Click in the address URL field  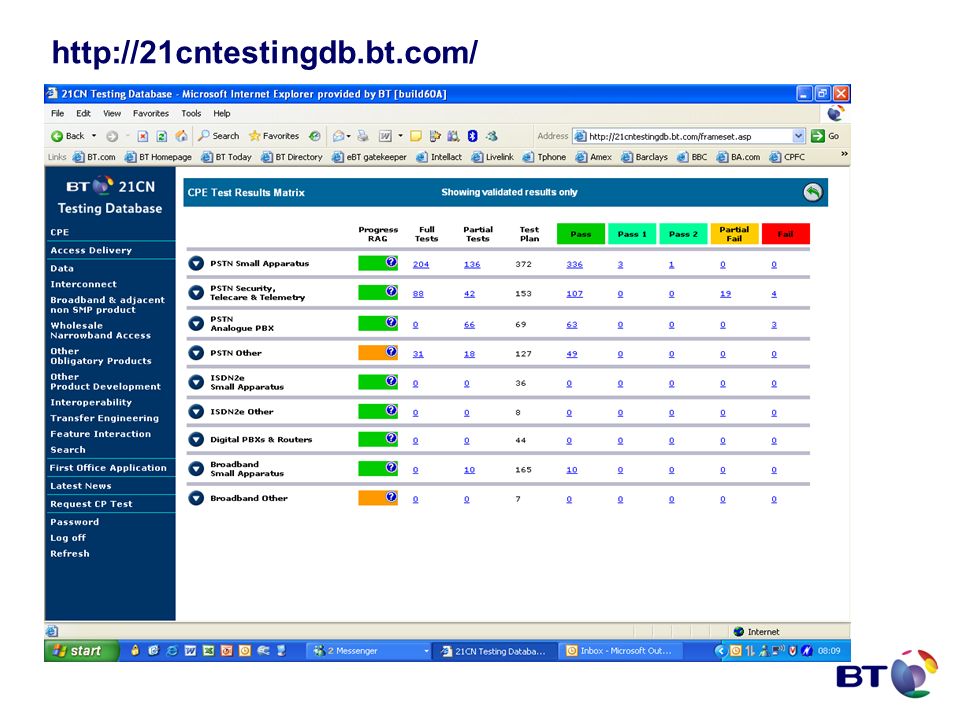click(689, 137)
